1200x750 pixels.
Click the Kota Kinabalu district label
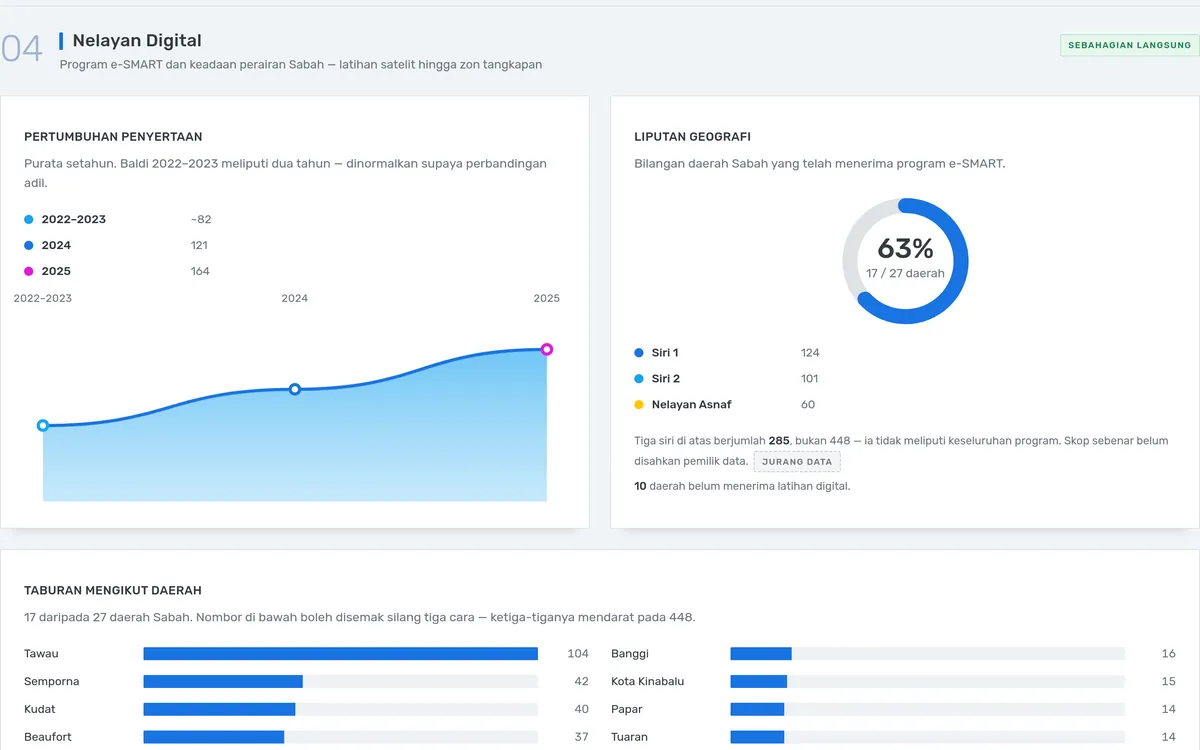(x=648, y=682)
